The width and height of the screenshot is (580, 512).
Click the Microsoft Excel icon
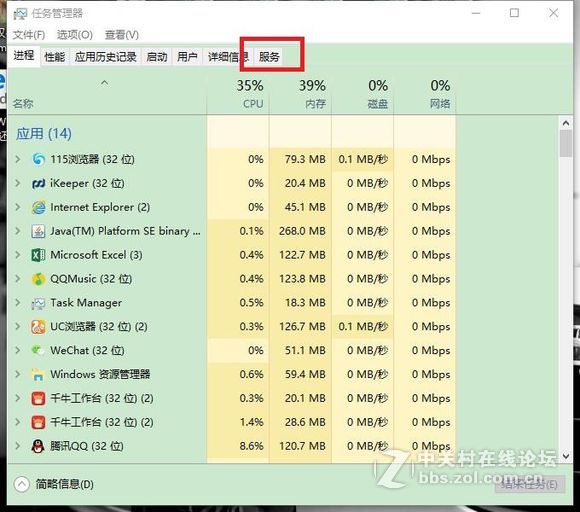[38, 255]
